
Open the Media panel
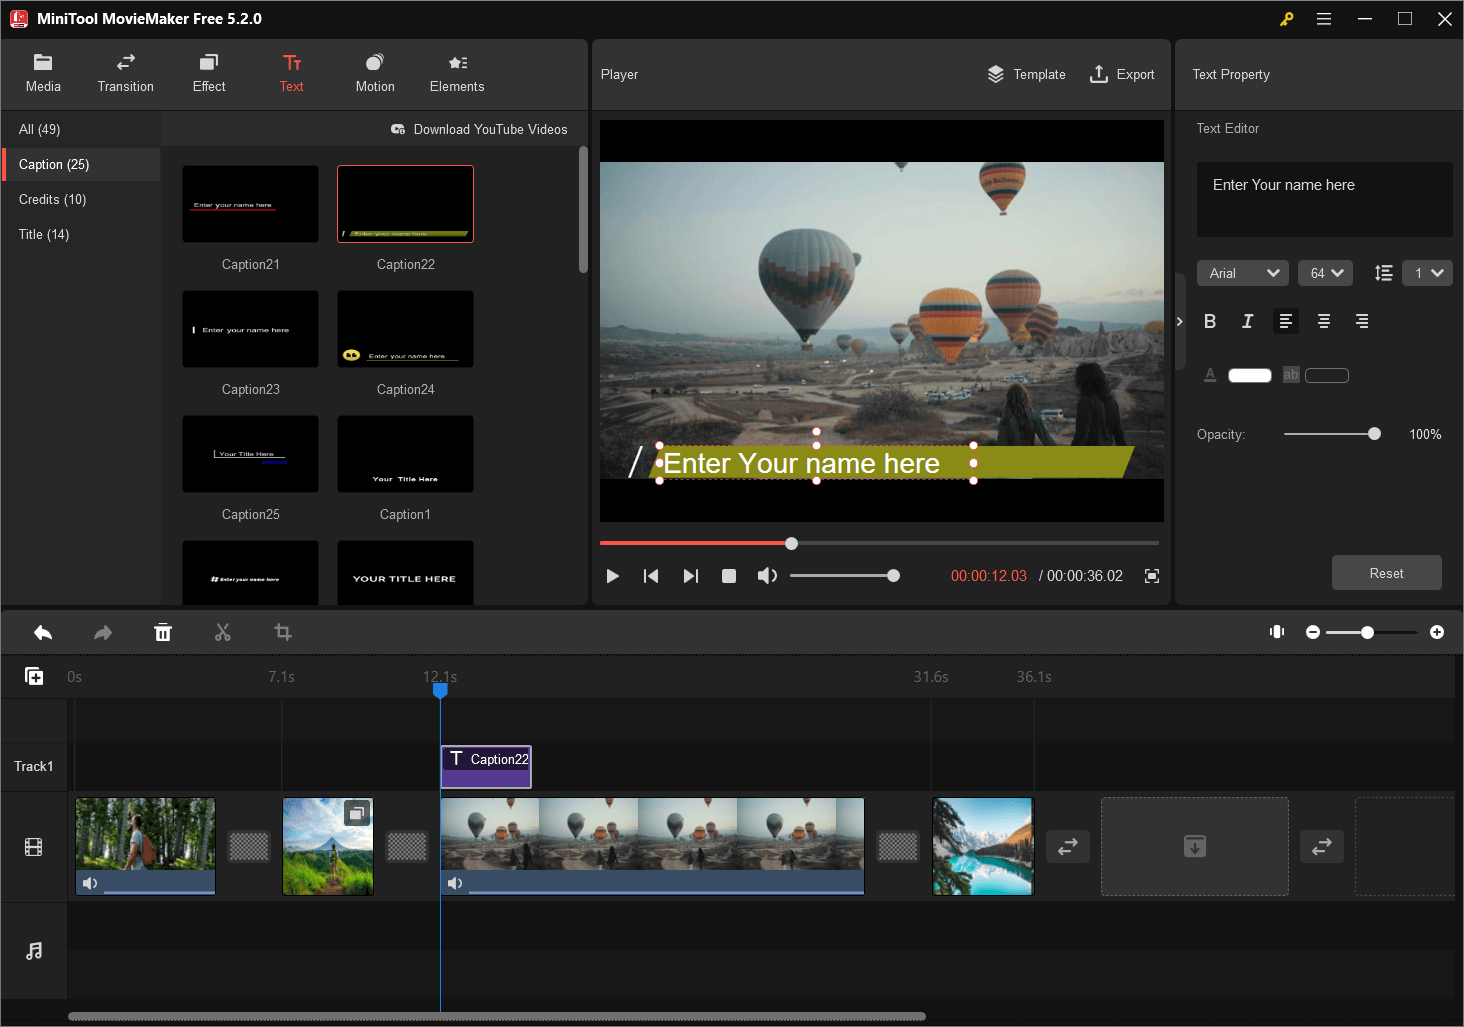pos(43,73)
